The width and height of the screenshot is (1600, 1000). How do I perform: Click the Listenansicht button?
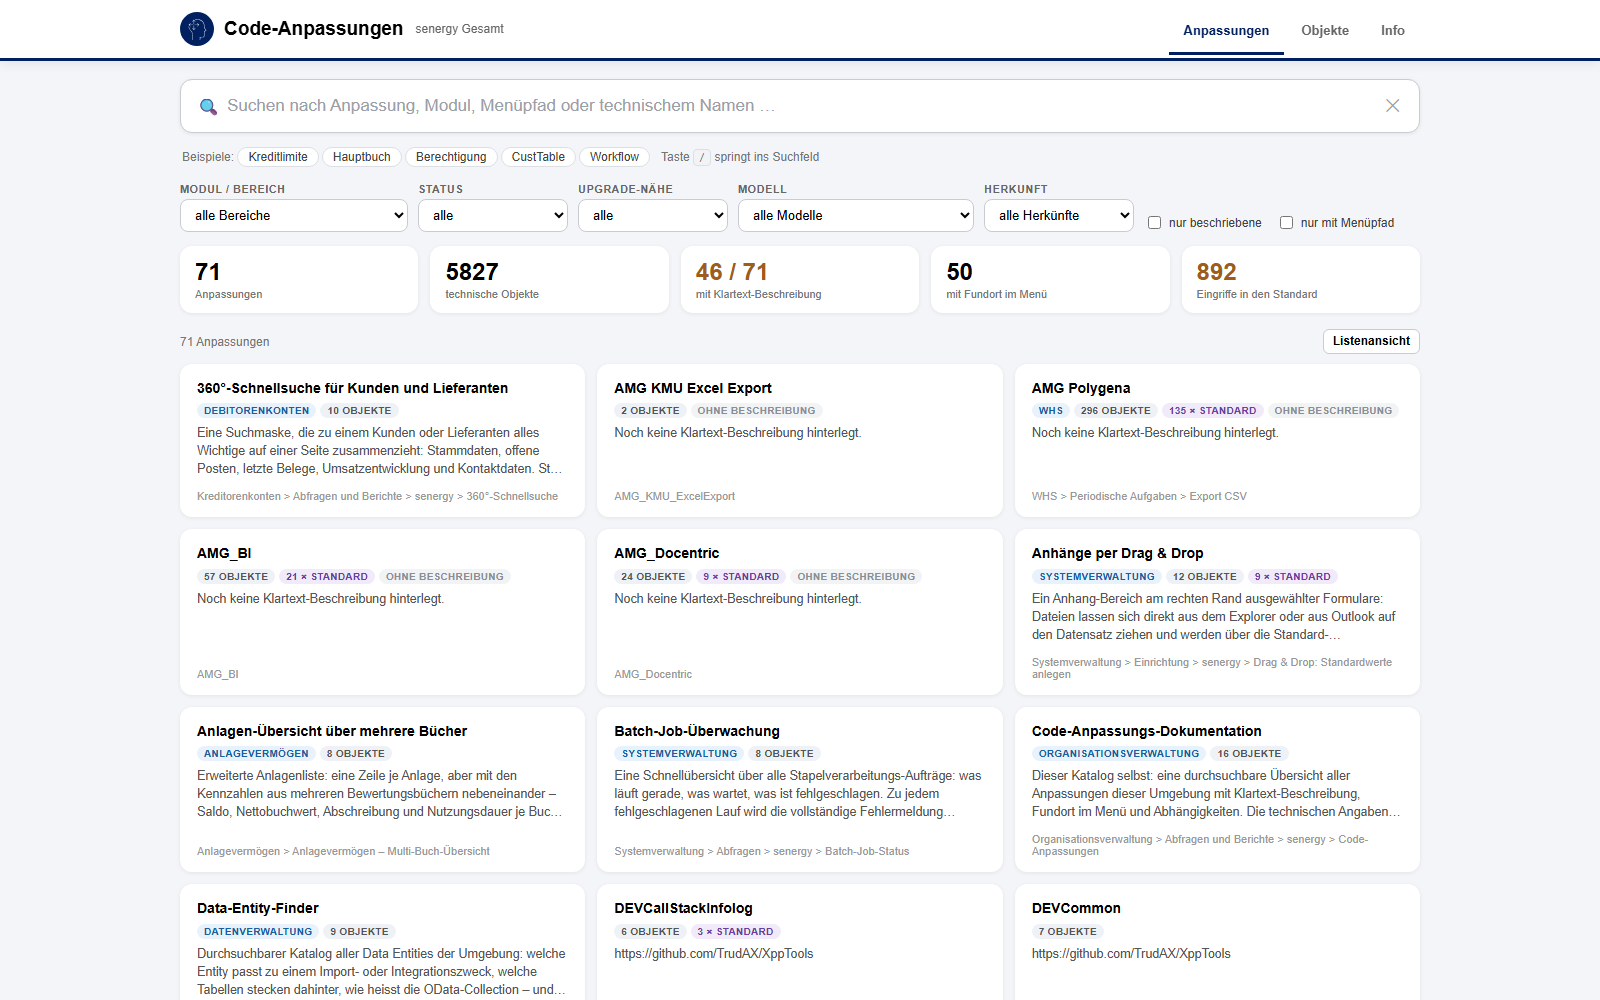tap(1371, 341)
